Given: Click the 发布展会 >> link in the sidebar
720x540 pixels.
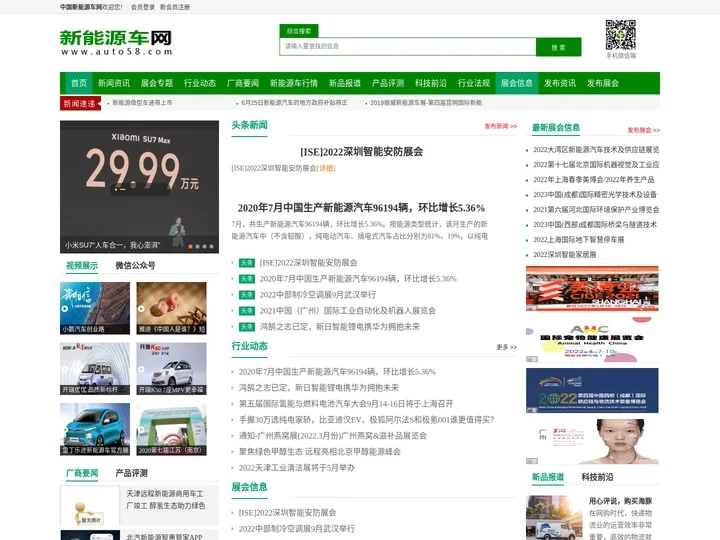Looking at the screenshot, I should coord(643,130).
